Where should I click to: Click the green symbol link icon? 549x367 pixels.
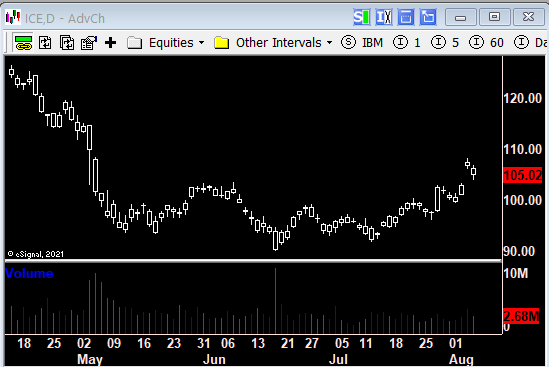point(23,43)
